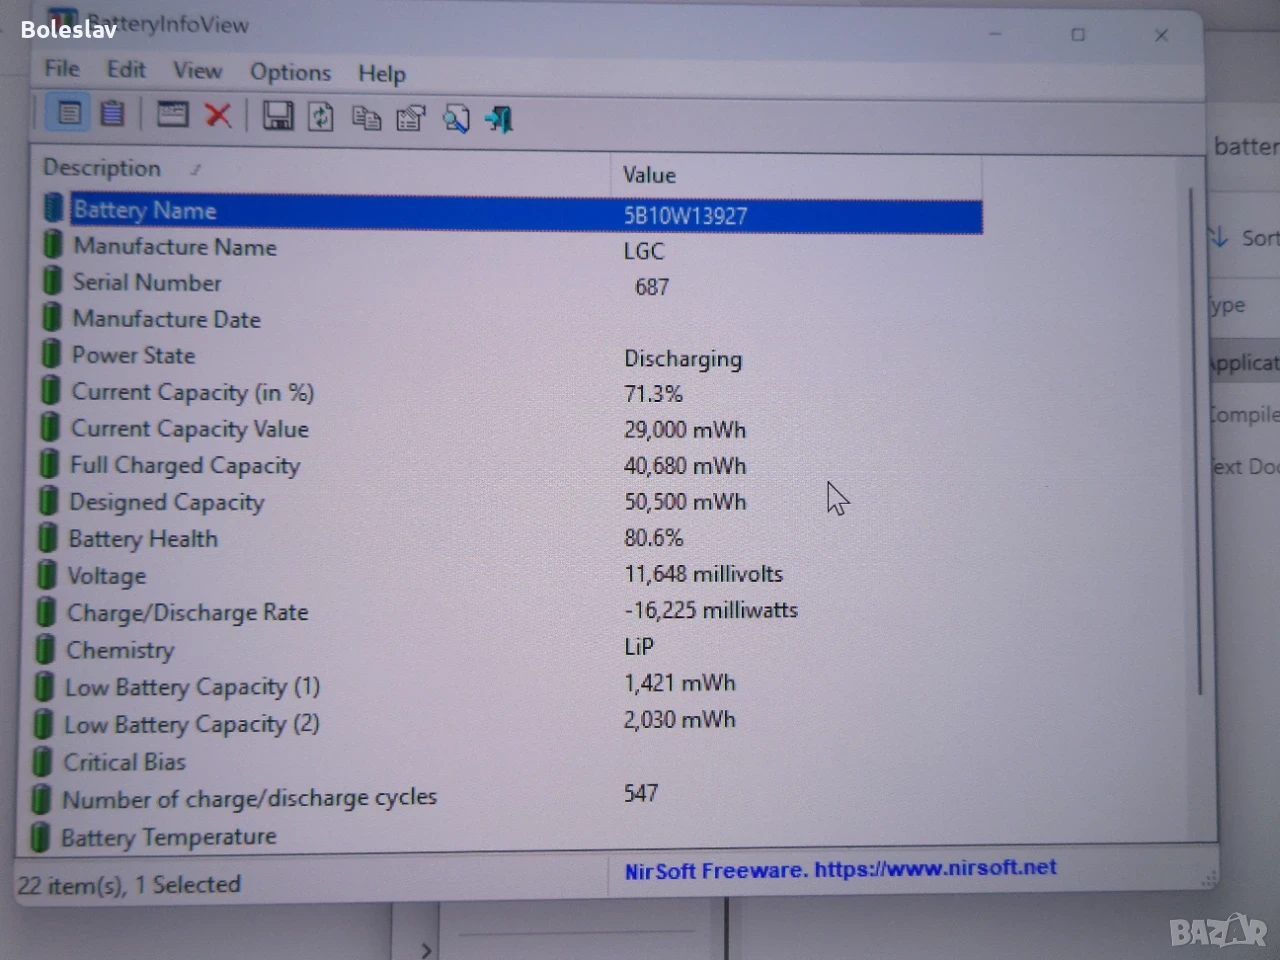Image resolution: width=1280 pixels, height=960 pixels.
Task: Open the View menu
Action: [x=197, y=70]
